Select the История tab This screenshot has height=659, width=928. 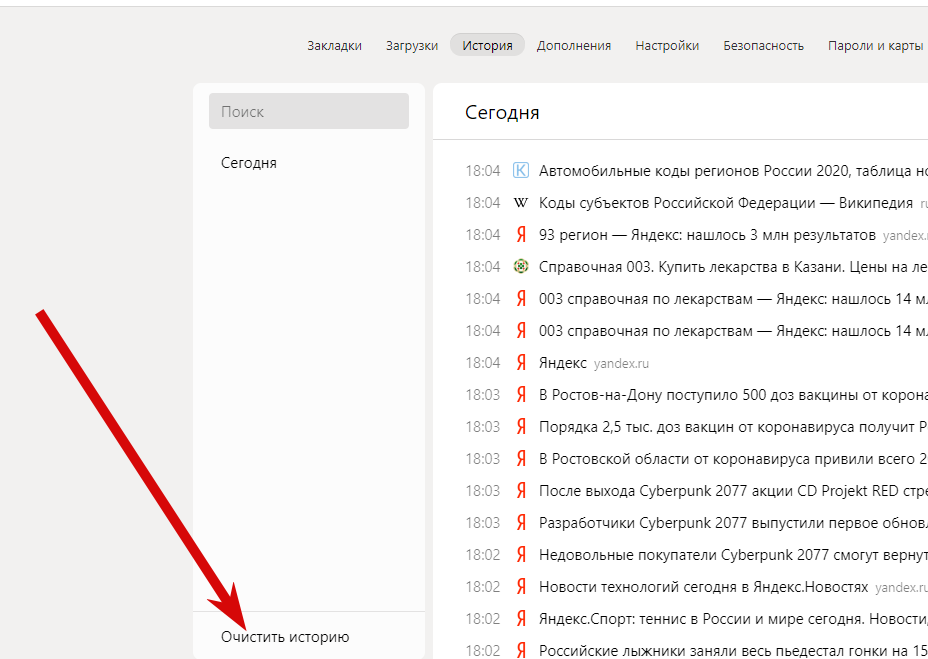coord(488,46)
